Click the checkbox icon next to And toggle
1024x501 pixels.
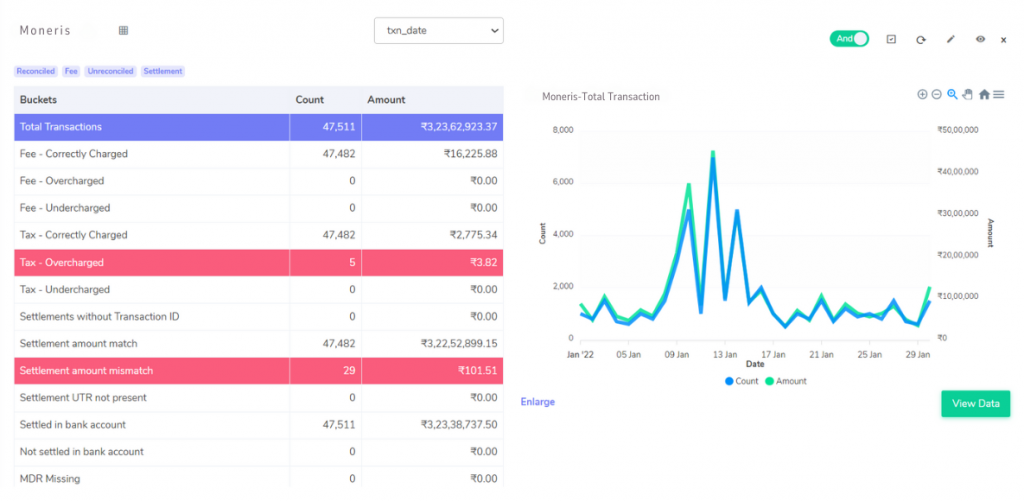(x=891, y=39)
